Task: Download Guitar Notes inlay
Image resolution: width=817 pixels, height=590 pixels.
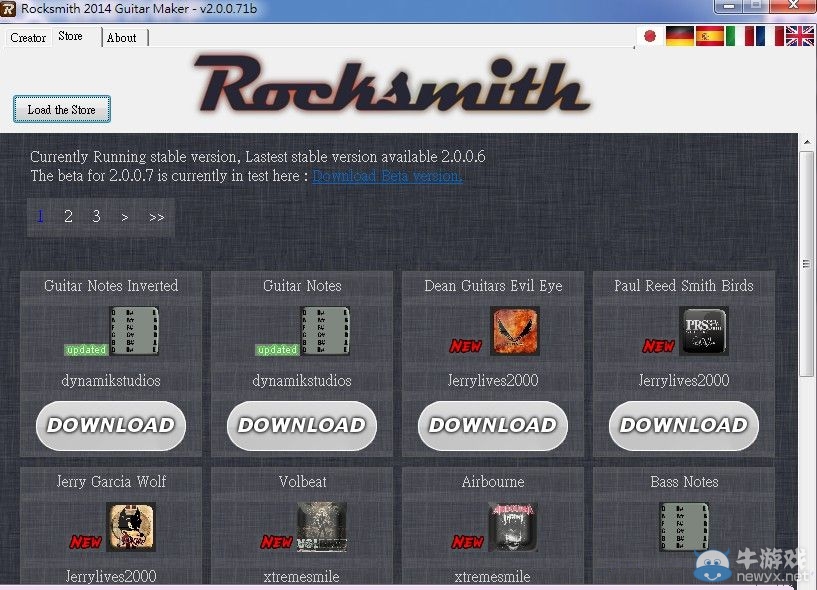Action: tap(302, 425)
